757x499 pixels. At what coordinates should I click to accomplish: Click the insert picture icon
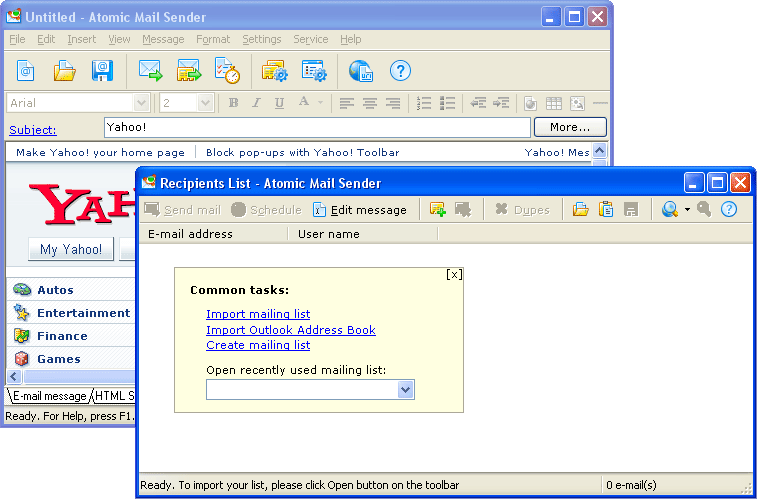577,103
